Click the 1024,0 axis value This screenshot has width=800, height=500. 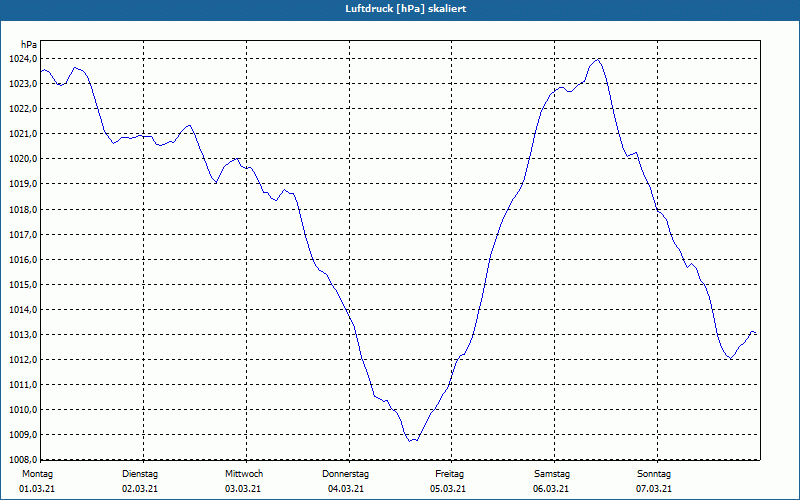pyautogui.click(x=23, y=59)
